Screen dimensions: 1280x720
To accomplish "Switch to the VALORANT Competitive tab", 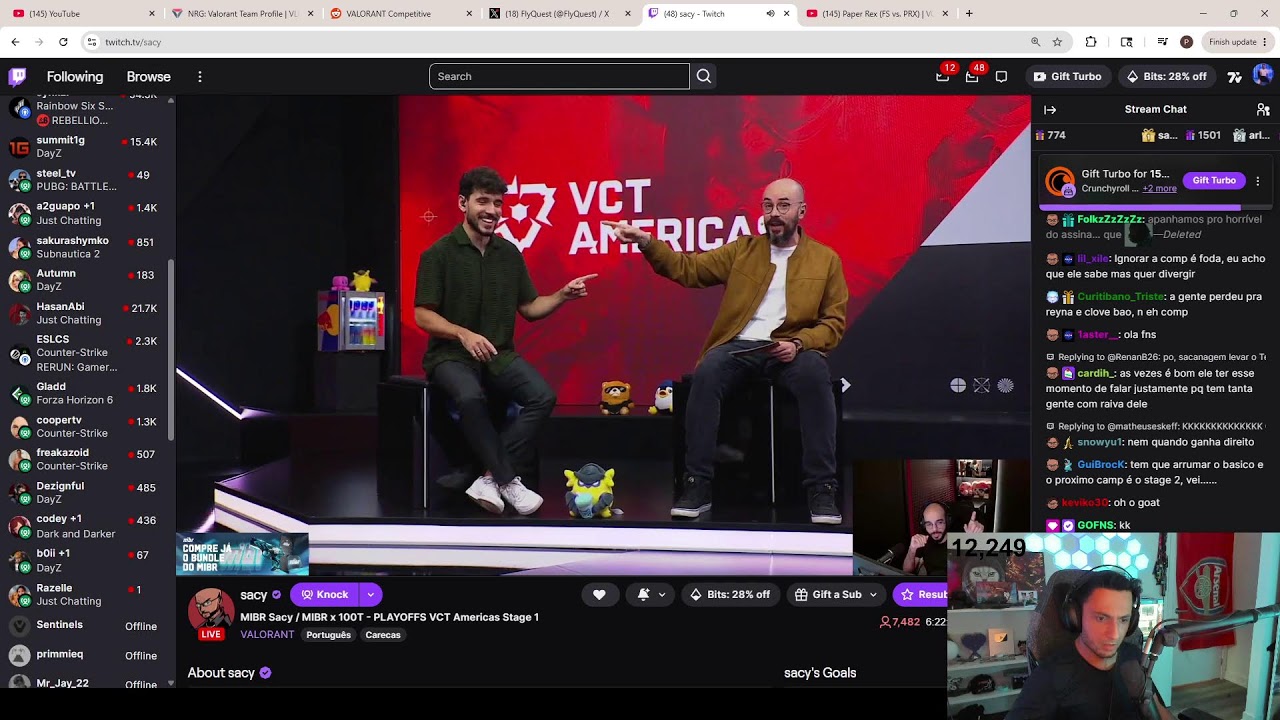I will coord(401,14).
